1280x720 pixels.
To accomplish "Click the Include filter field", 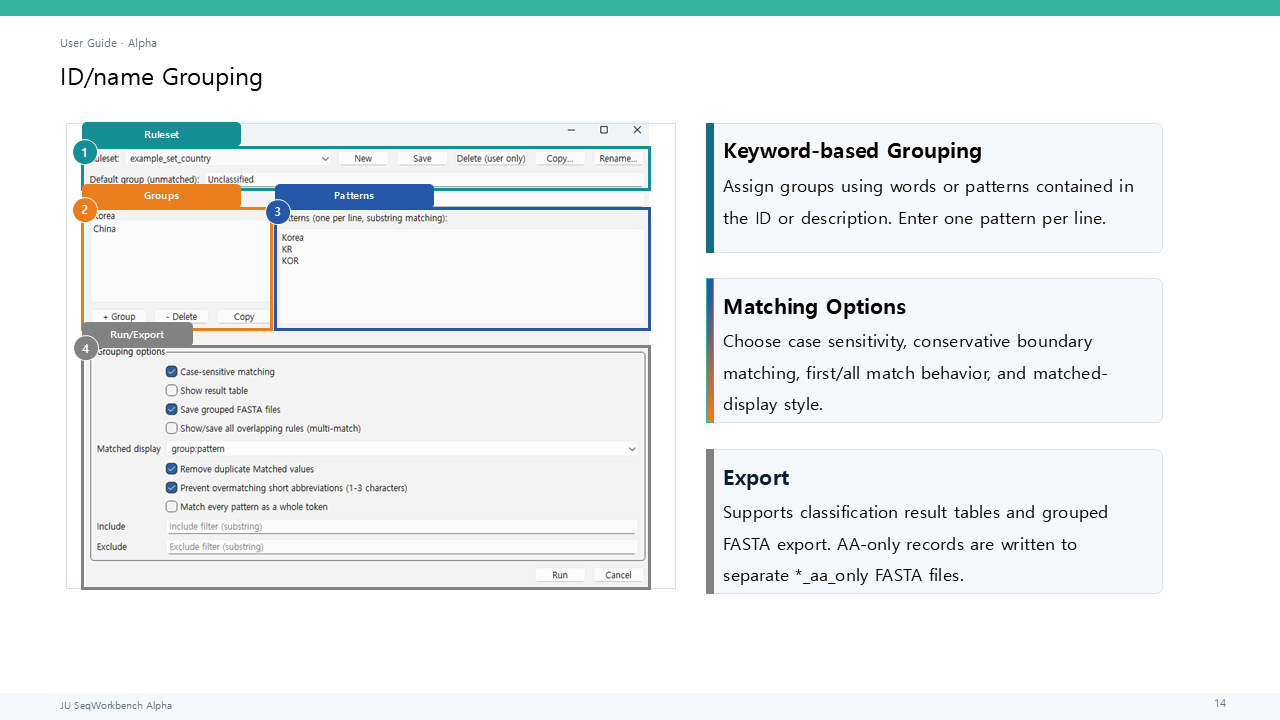I will click(401, 526).
